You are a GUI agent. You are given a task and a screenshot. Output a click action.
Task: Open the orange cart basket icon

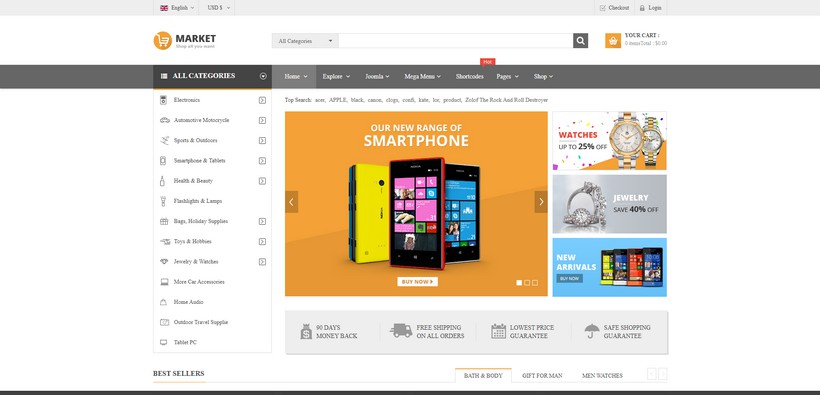[613, 41]
